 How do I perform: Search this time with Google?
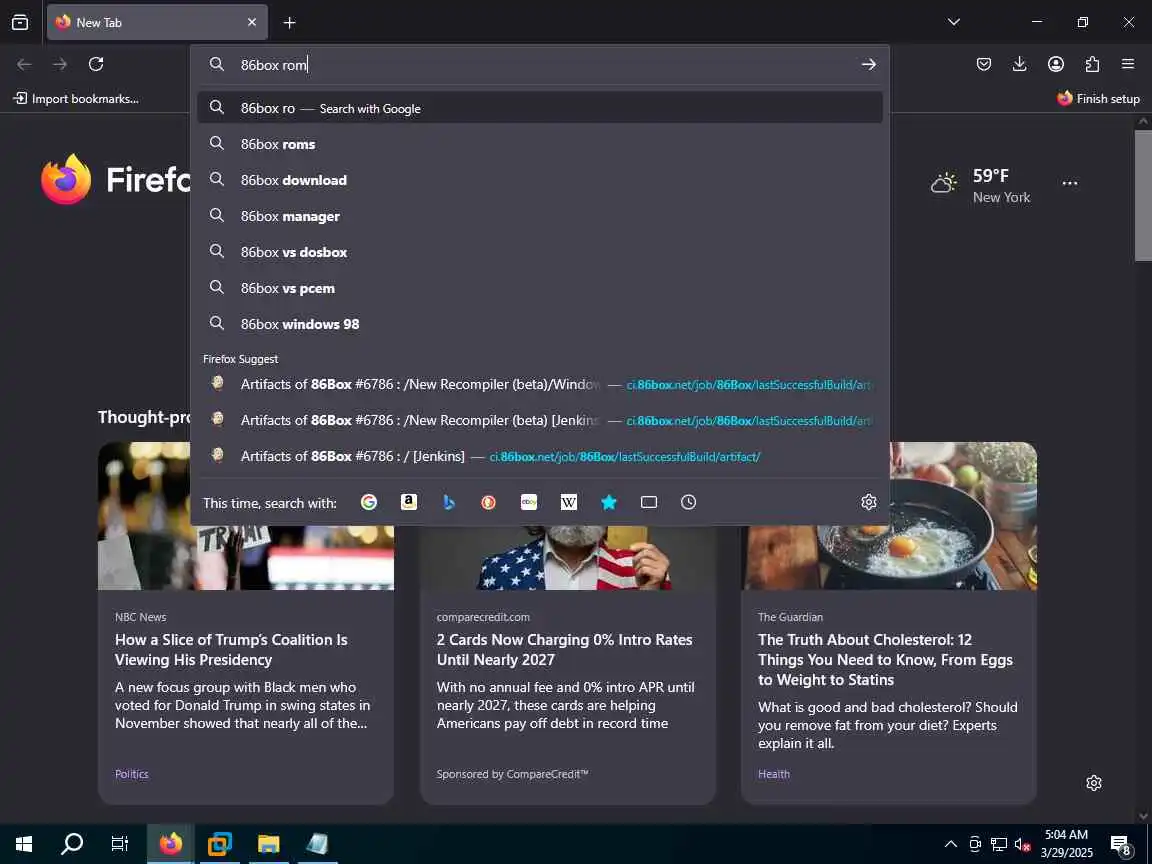coord(369,502)
